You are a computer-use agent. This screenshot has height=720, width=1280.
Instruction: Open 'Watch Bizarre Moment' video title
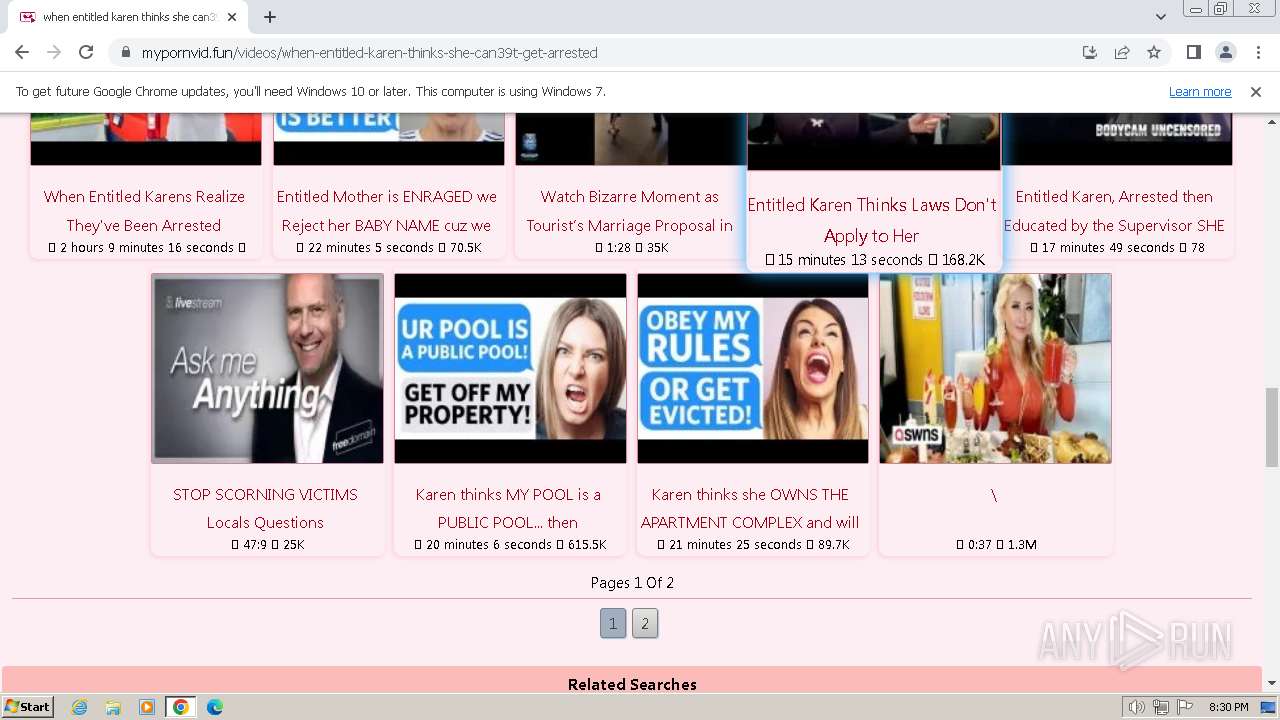click(x=630, y=211)
